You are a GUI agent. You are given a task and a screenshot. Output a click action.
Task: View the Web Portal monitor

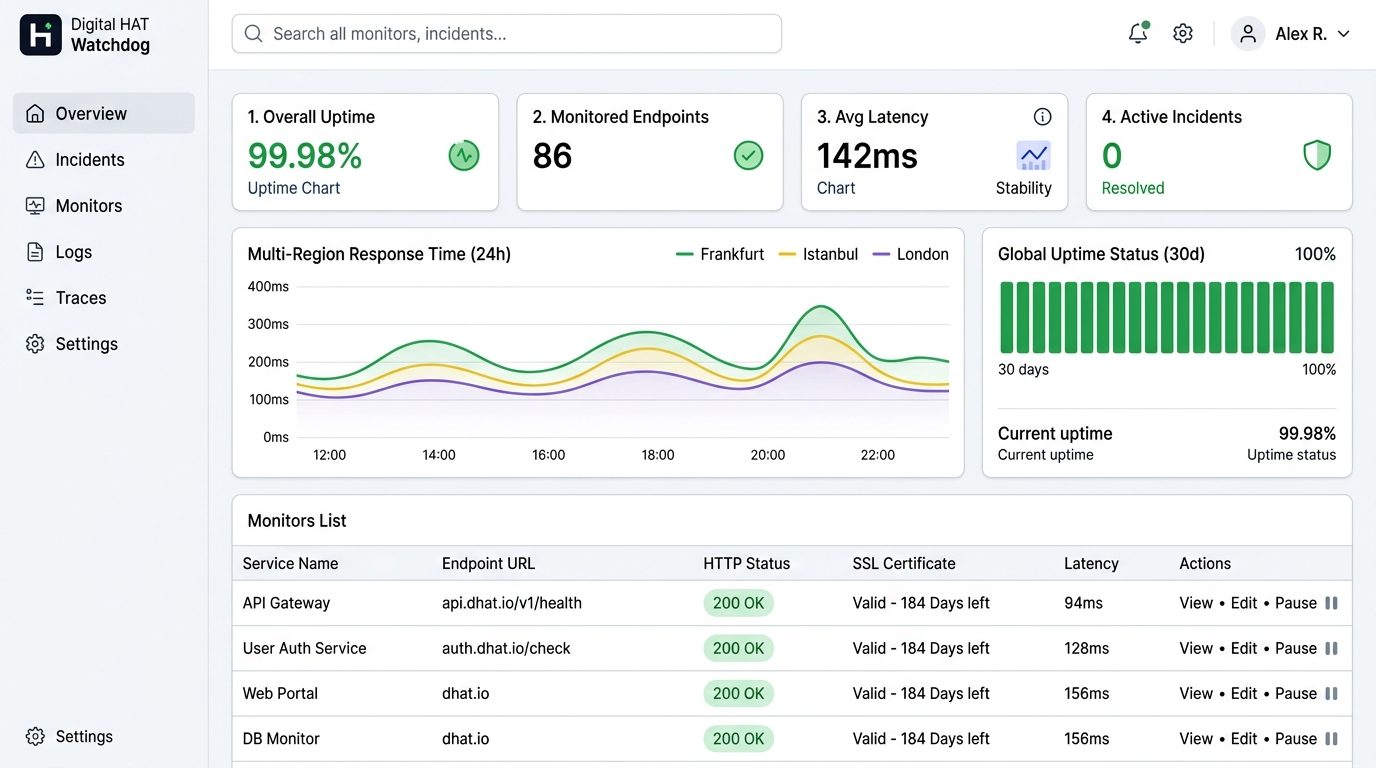pos(1196,693)
